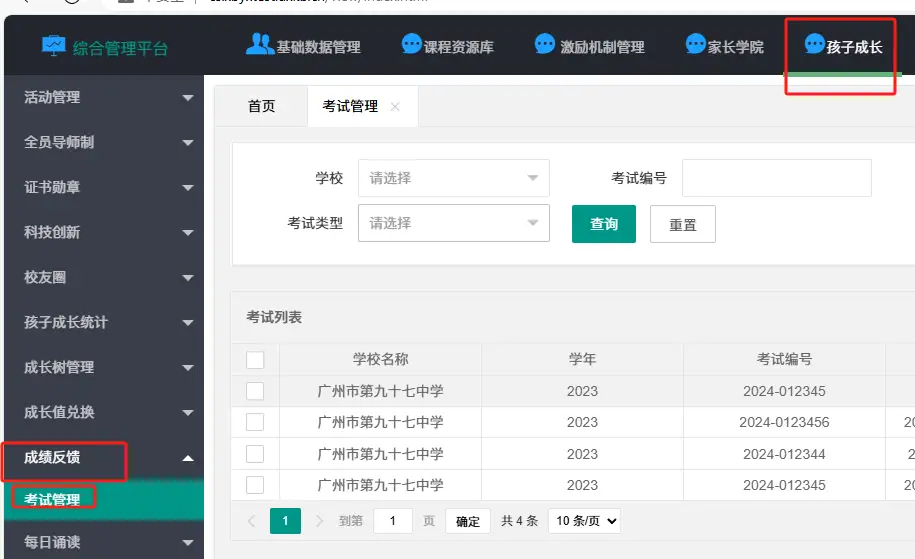Click the green 查询 button
Viewport: 915px width, 559px height.
pyautogui.click(x=603, y=224)
